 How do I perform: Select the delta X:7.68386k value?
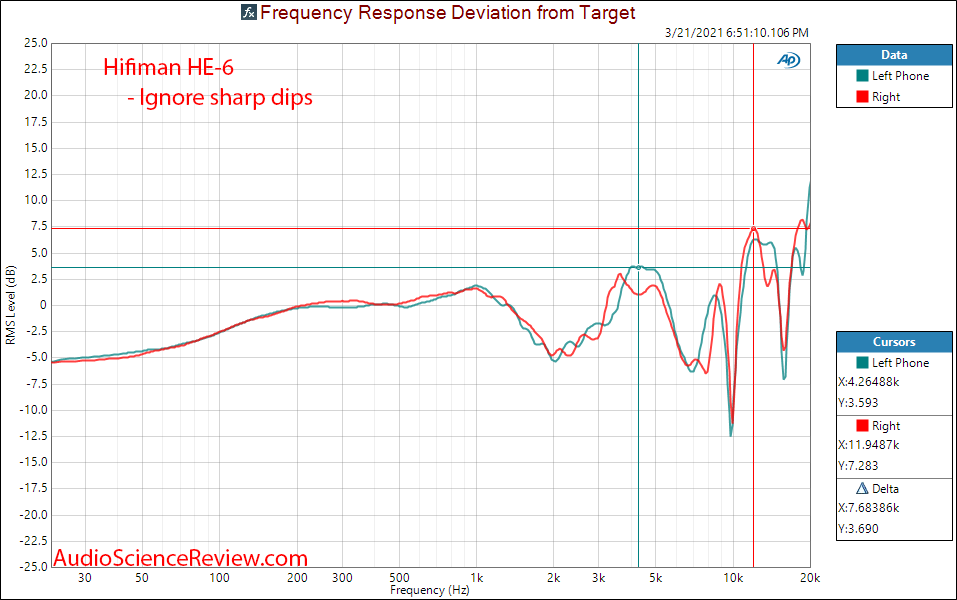click(869, 508)
